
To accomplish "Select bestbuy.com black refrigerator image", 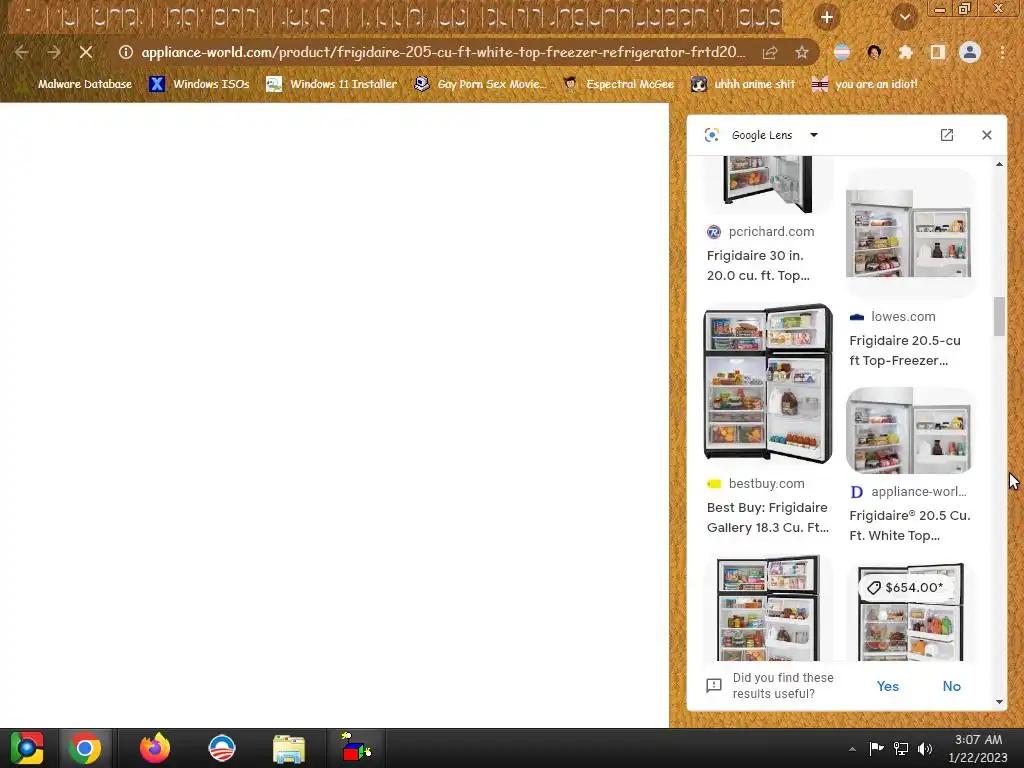I will click(x=768, y=384).
